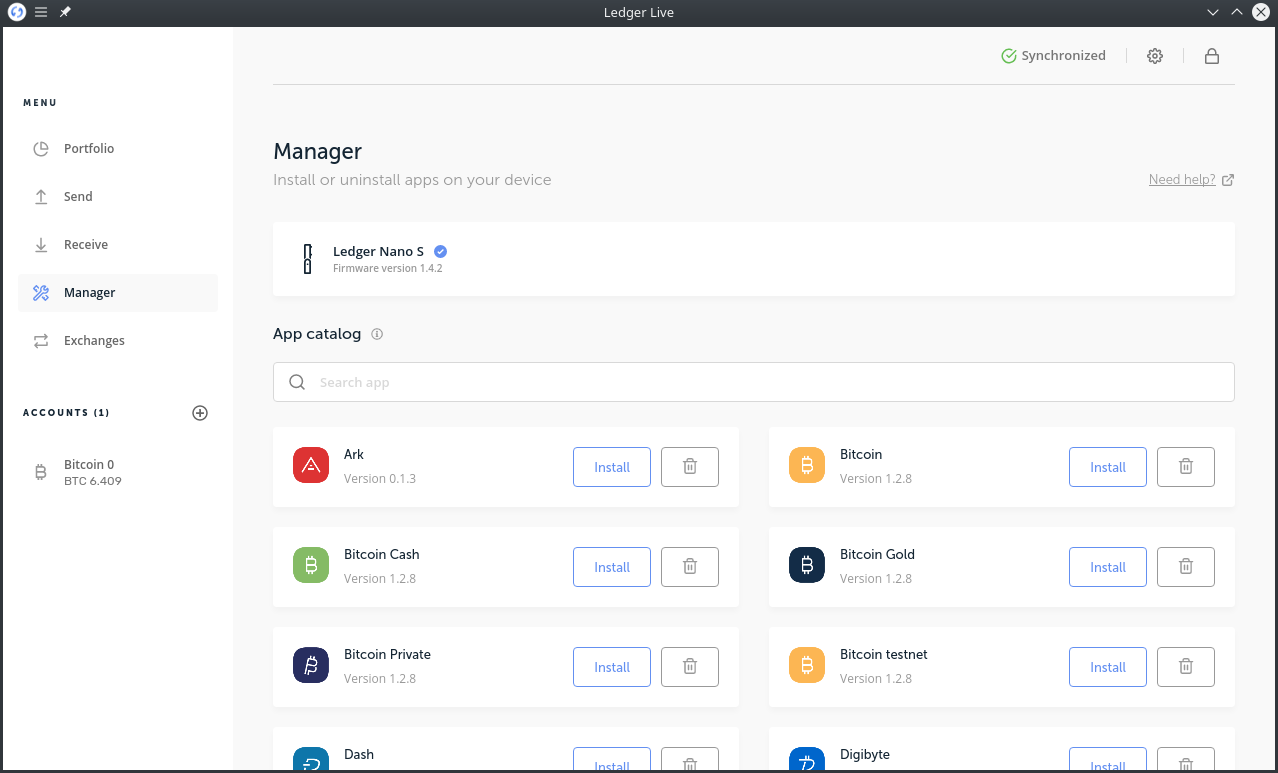Image resolution: width=1278 pixels, height=773 pixels.
Task: Click the Synchronized status checkmark
Action: pyautogui.click(x=1008, y=56)
